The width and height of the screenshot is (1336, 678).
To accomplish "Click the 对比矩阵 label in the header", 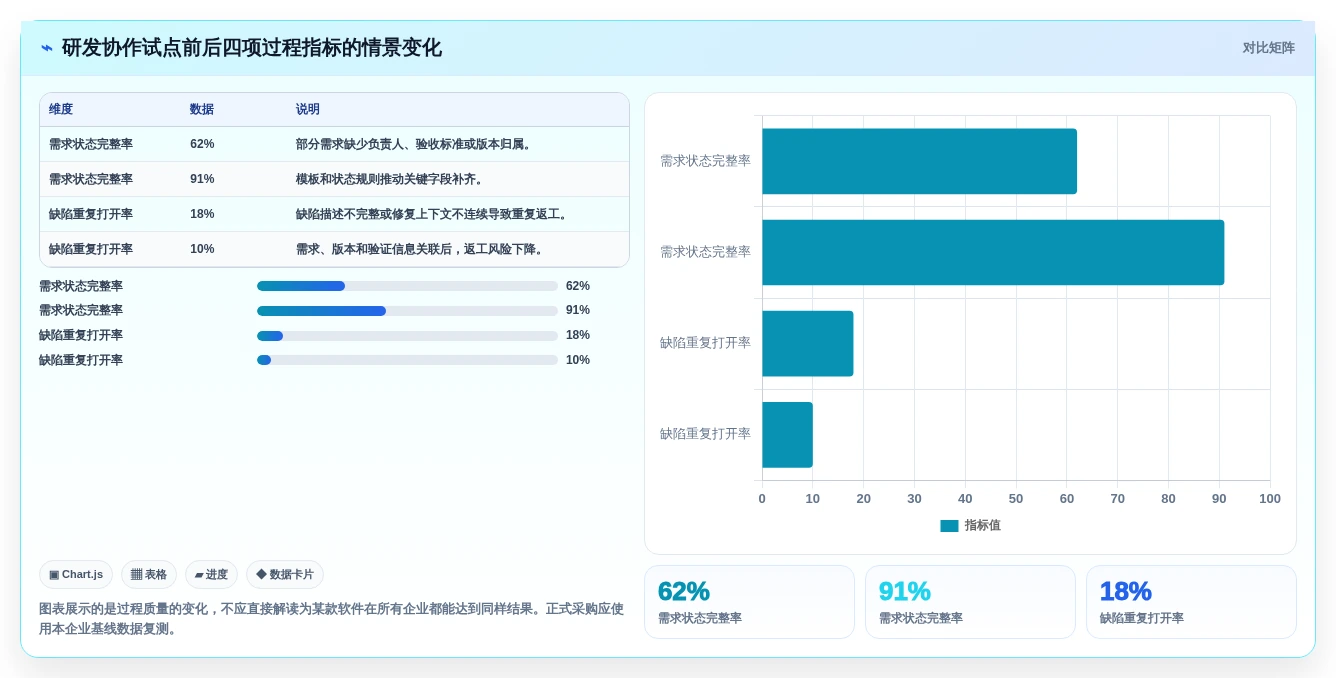I will coord(1268,48).
